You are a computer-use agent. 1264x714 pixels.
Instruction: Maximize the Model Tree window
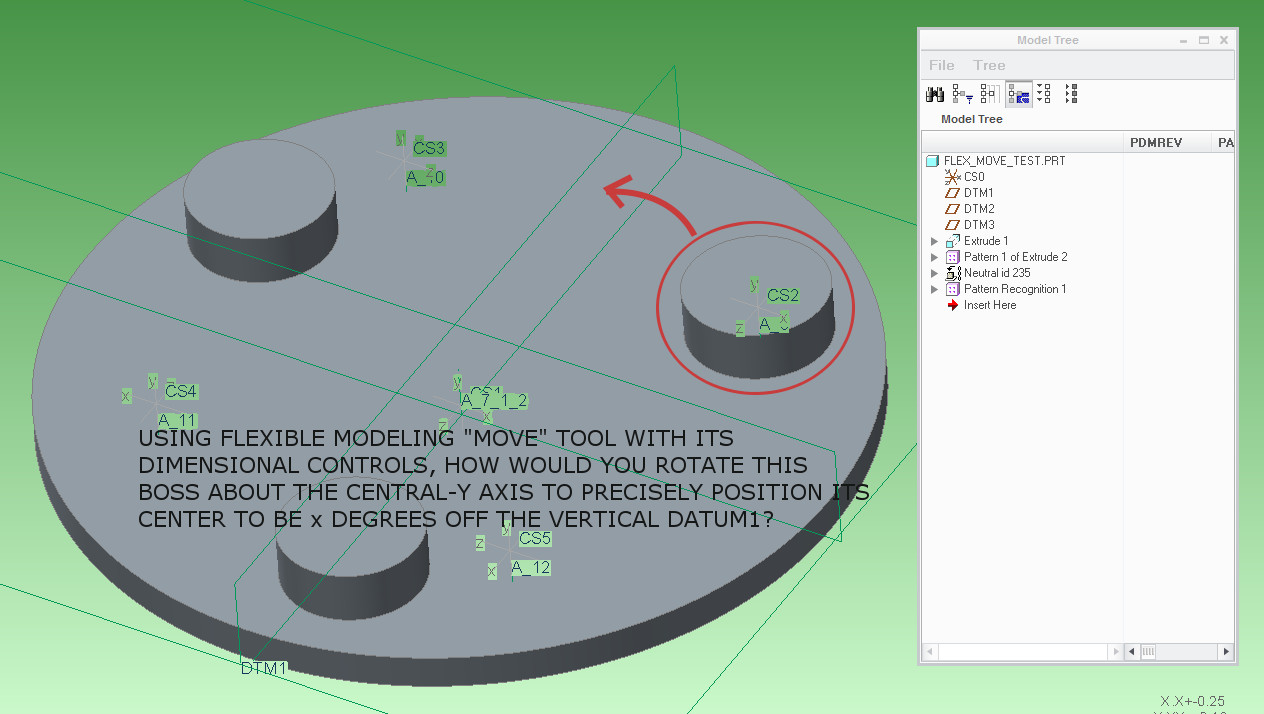[1204, 40]
